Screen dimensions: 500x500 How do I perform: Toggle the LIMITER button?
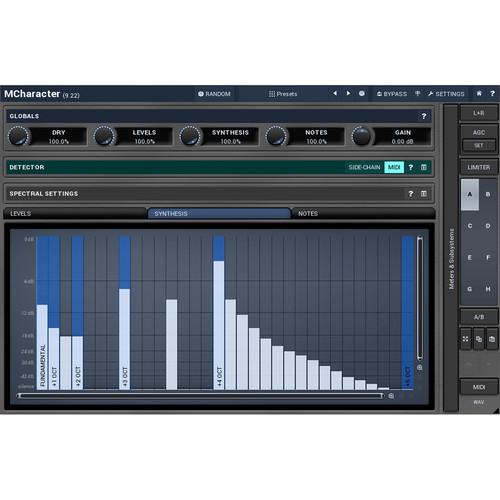(479, 167)
